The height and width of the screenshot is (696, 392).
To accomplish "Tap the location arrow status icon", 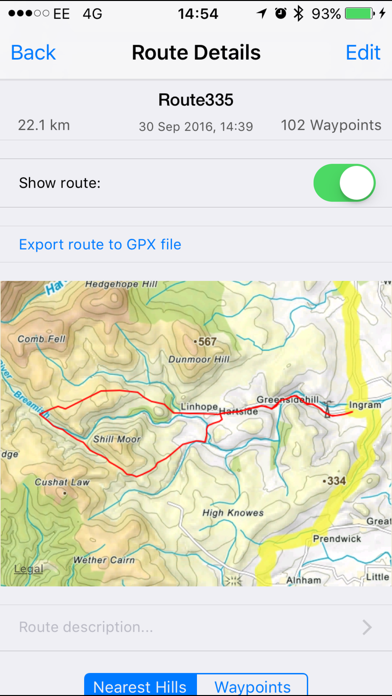I will [262, 14].
